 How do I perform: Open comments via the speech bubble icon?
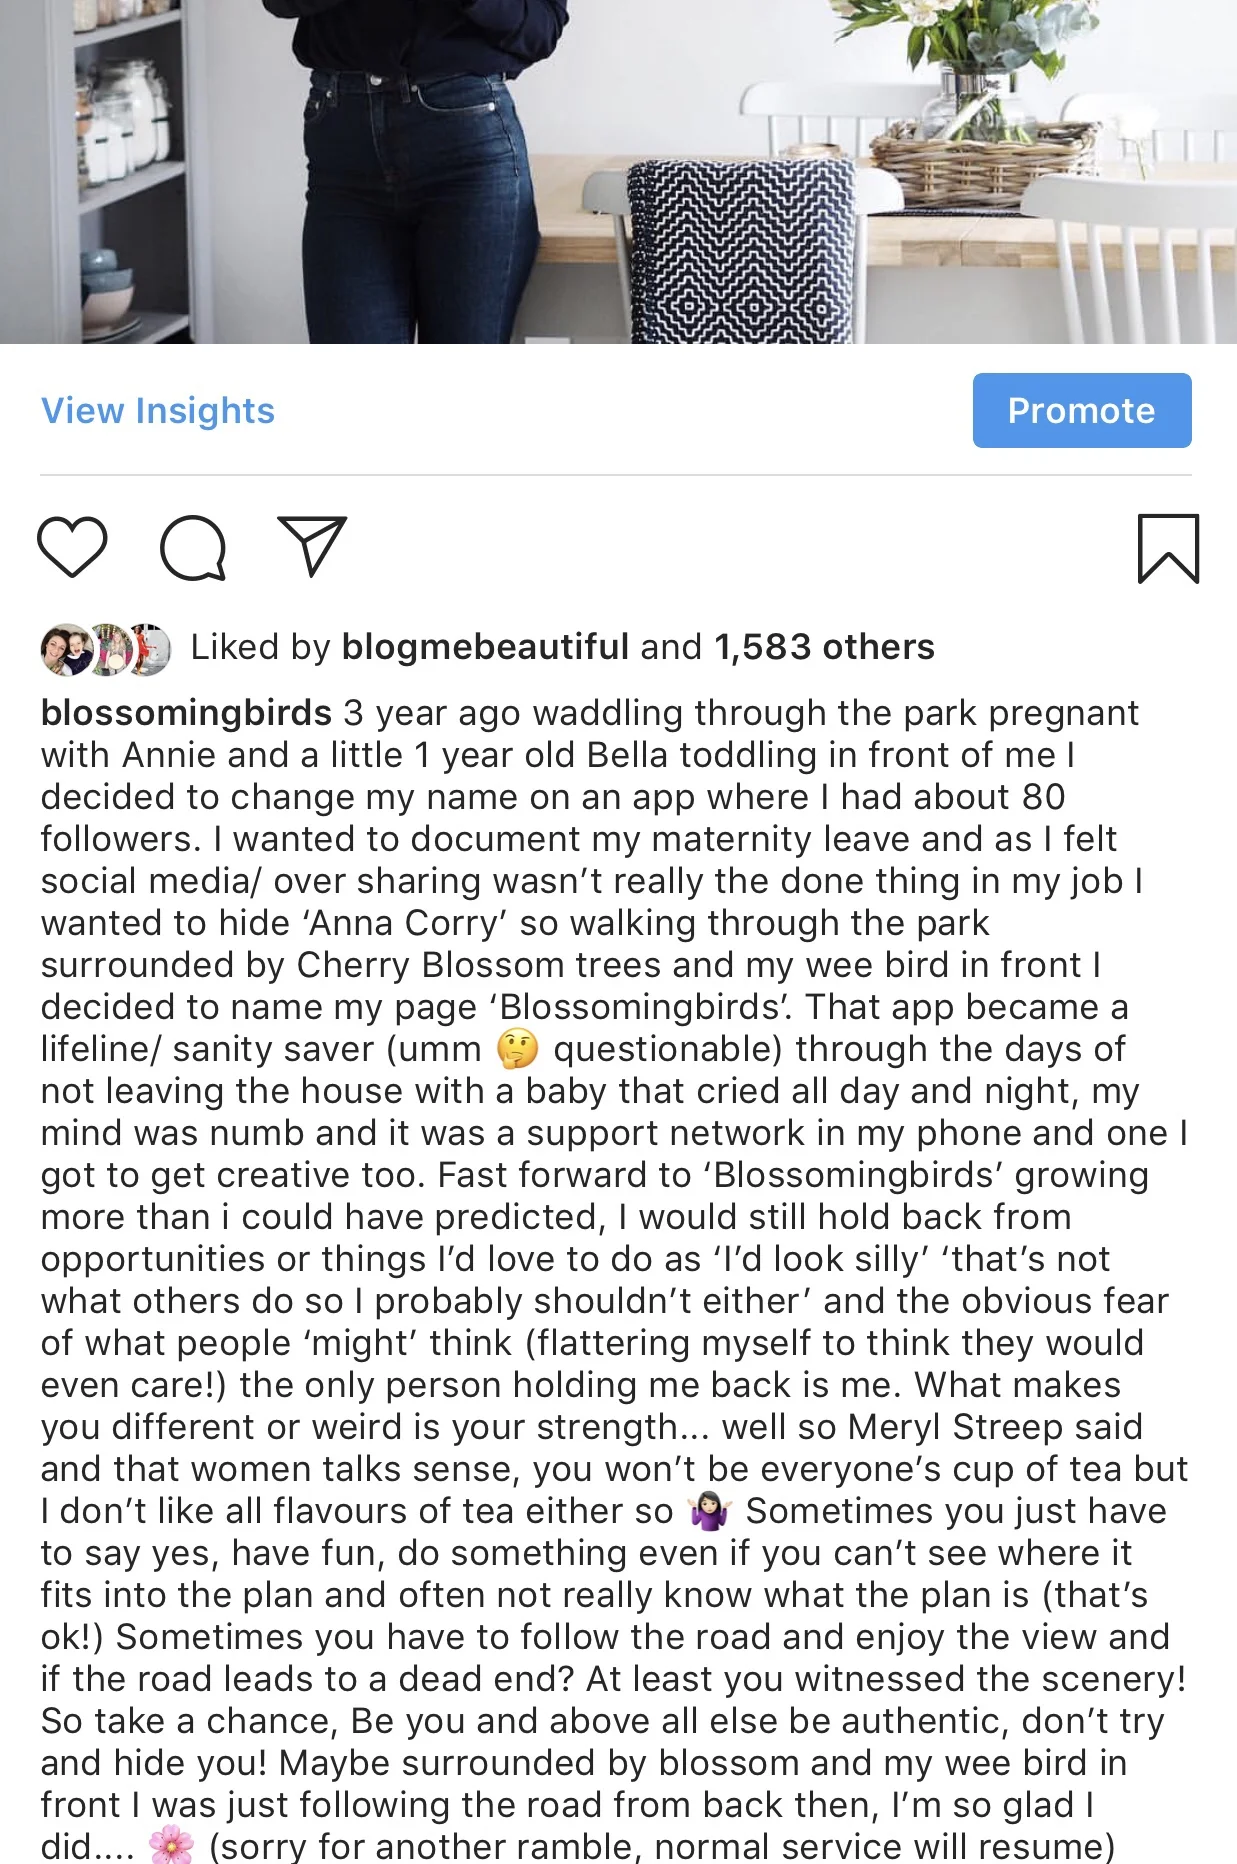point(193,548)
